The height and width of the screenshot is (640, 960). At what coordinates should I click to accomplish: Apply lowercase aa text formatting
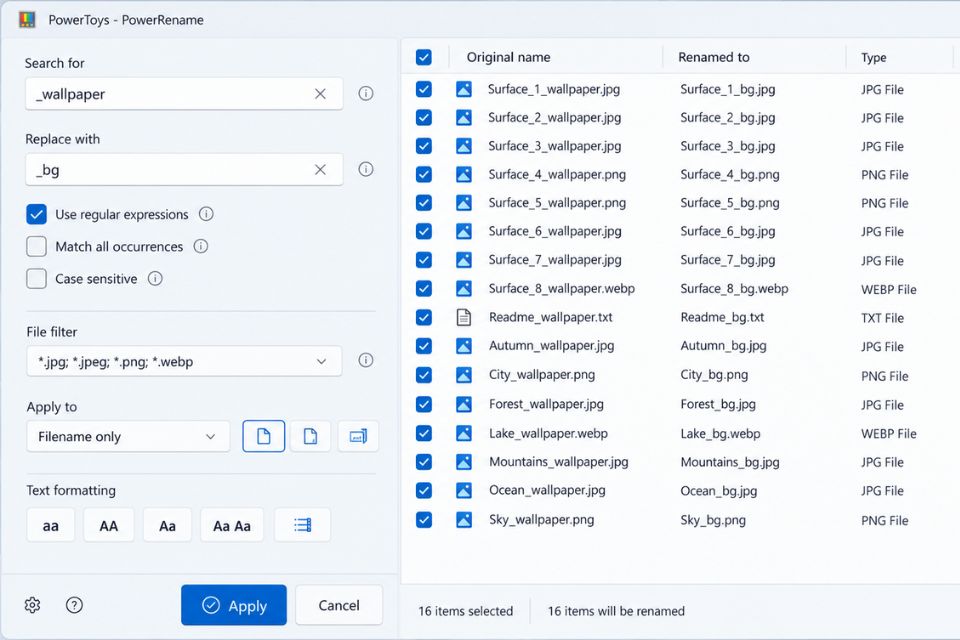pyautogui.click(x=51, y=525)
